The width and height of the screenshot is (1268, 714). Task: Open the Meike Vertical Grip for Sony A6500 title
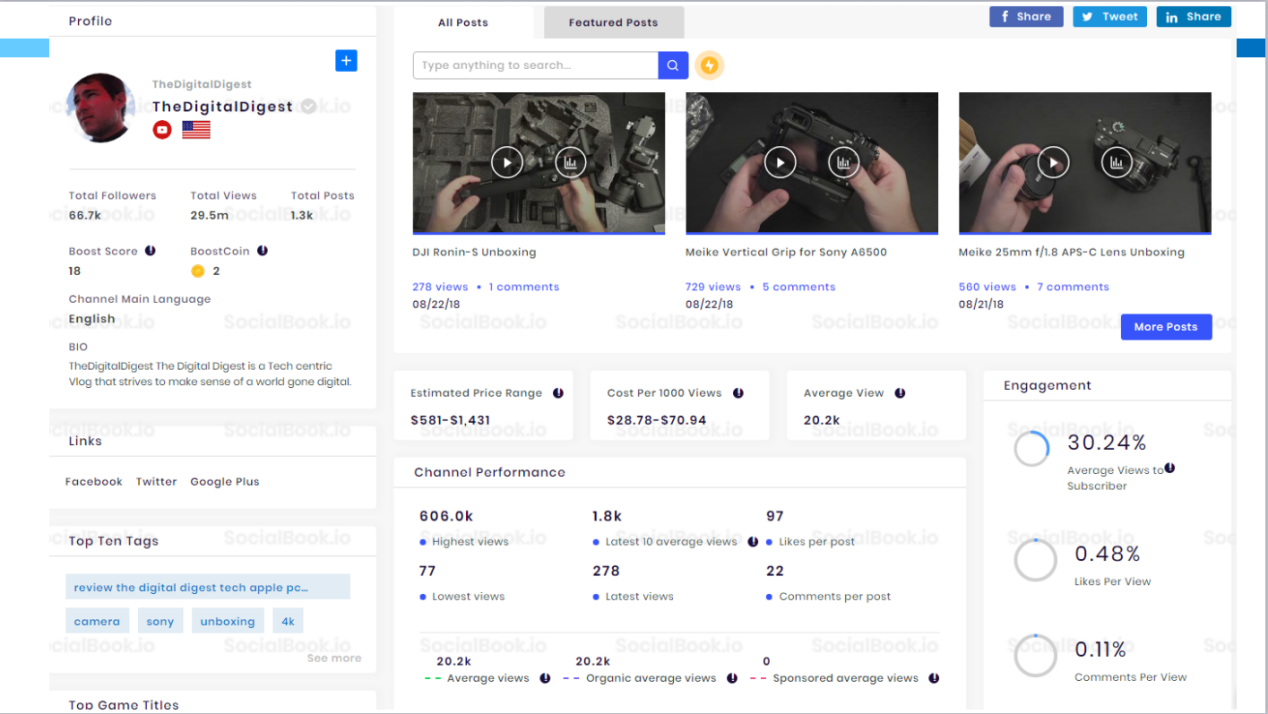[786, 252]
